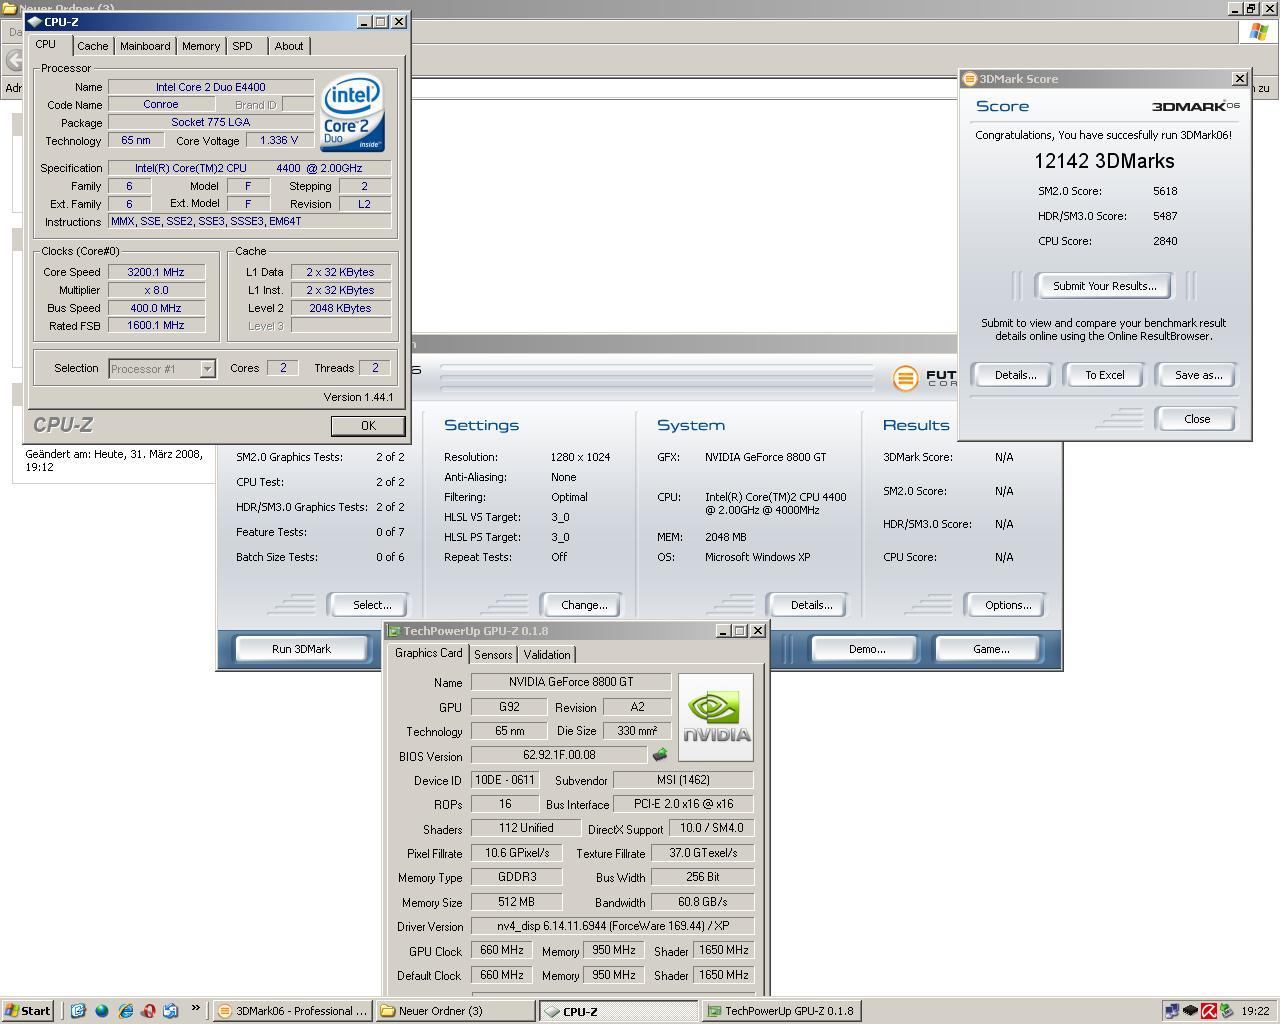Click the taskbar clock showing 19:22

coord(1255,1011)
